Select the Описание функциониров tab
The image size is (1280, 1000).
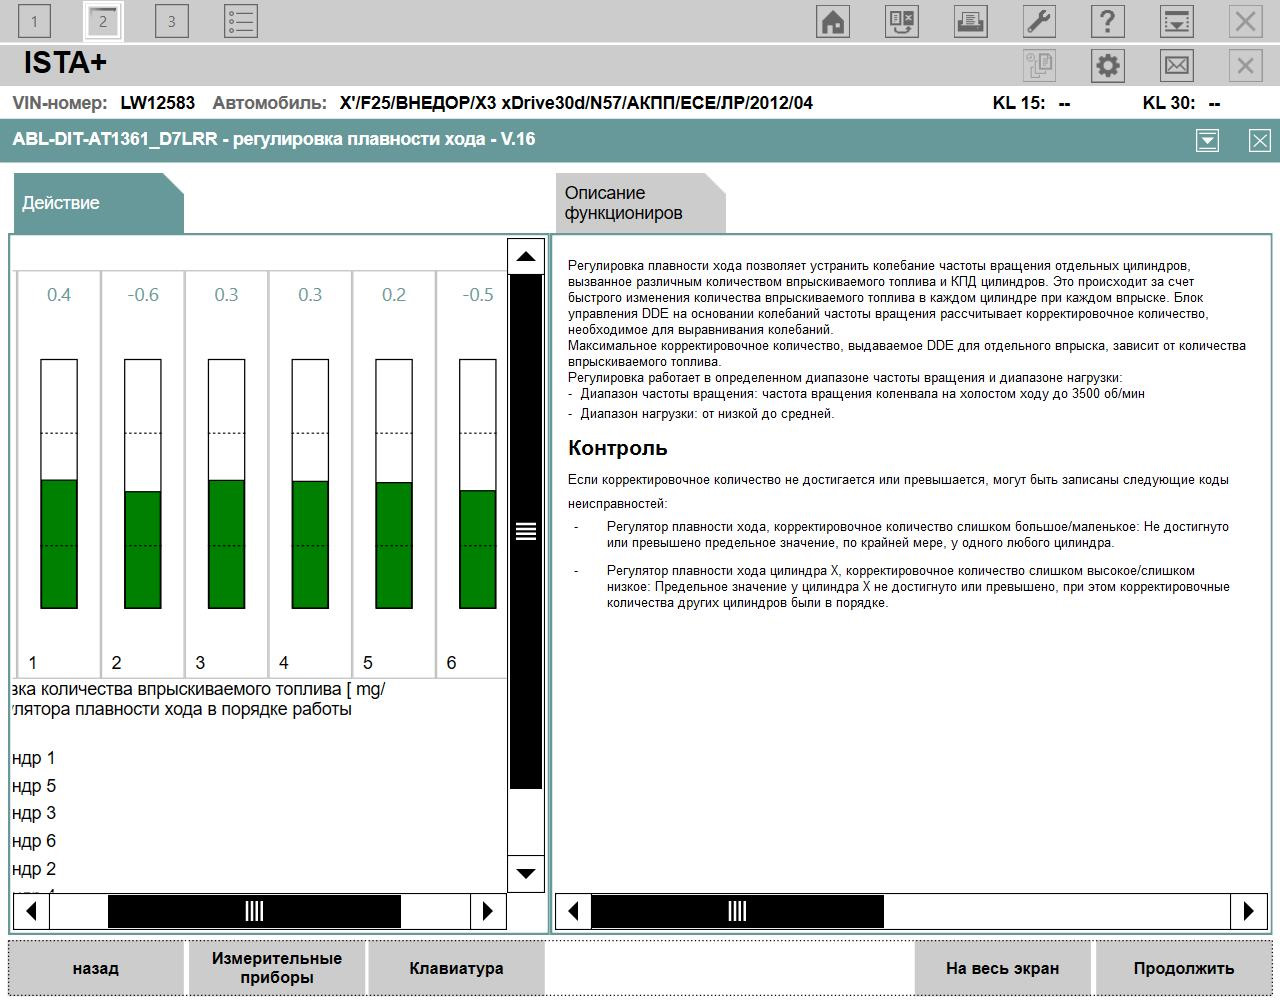(x=640, y=203)
